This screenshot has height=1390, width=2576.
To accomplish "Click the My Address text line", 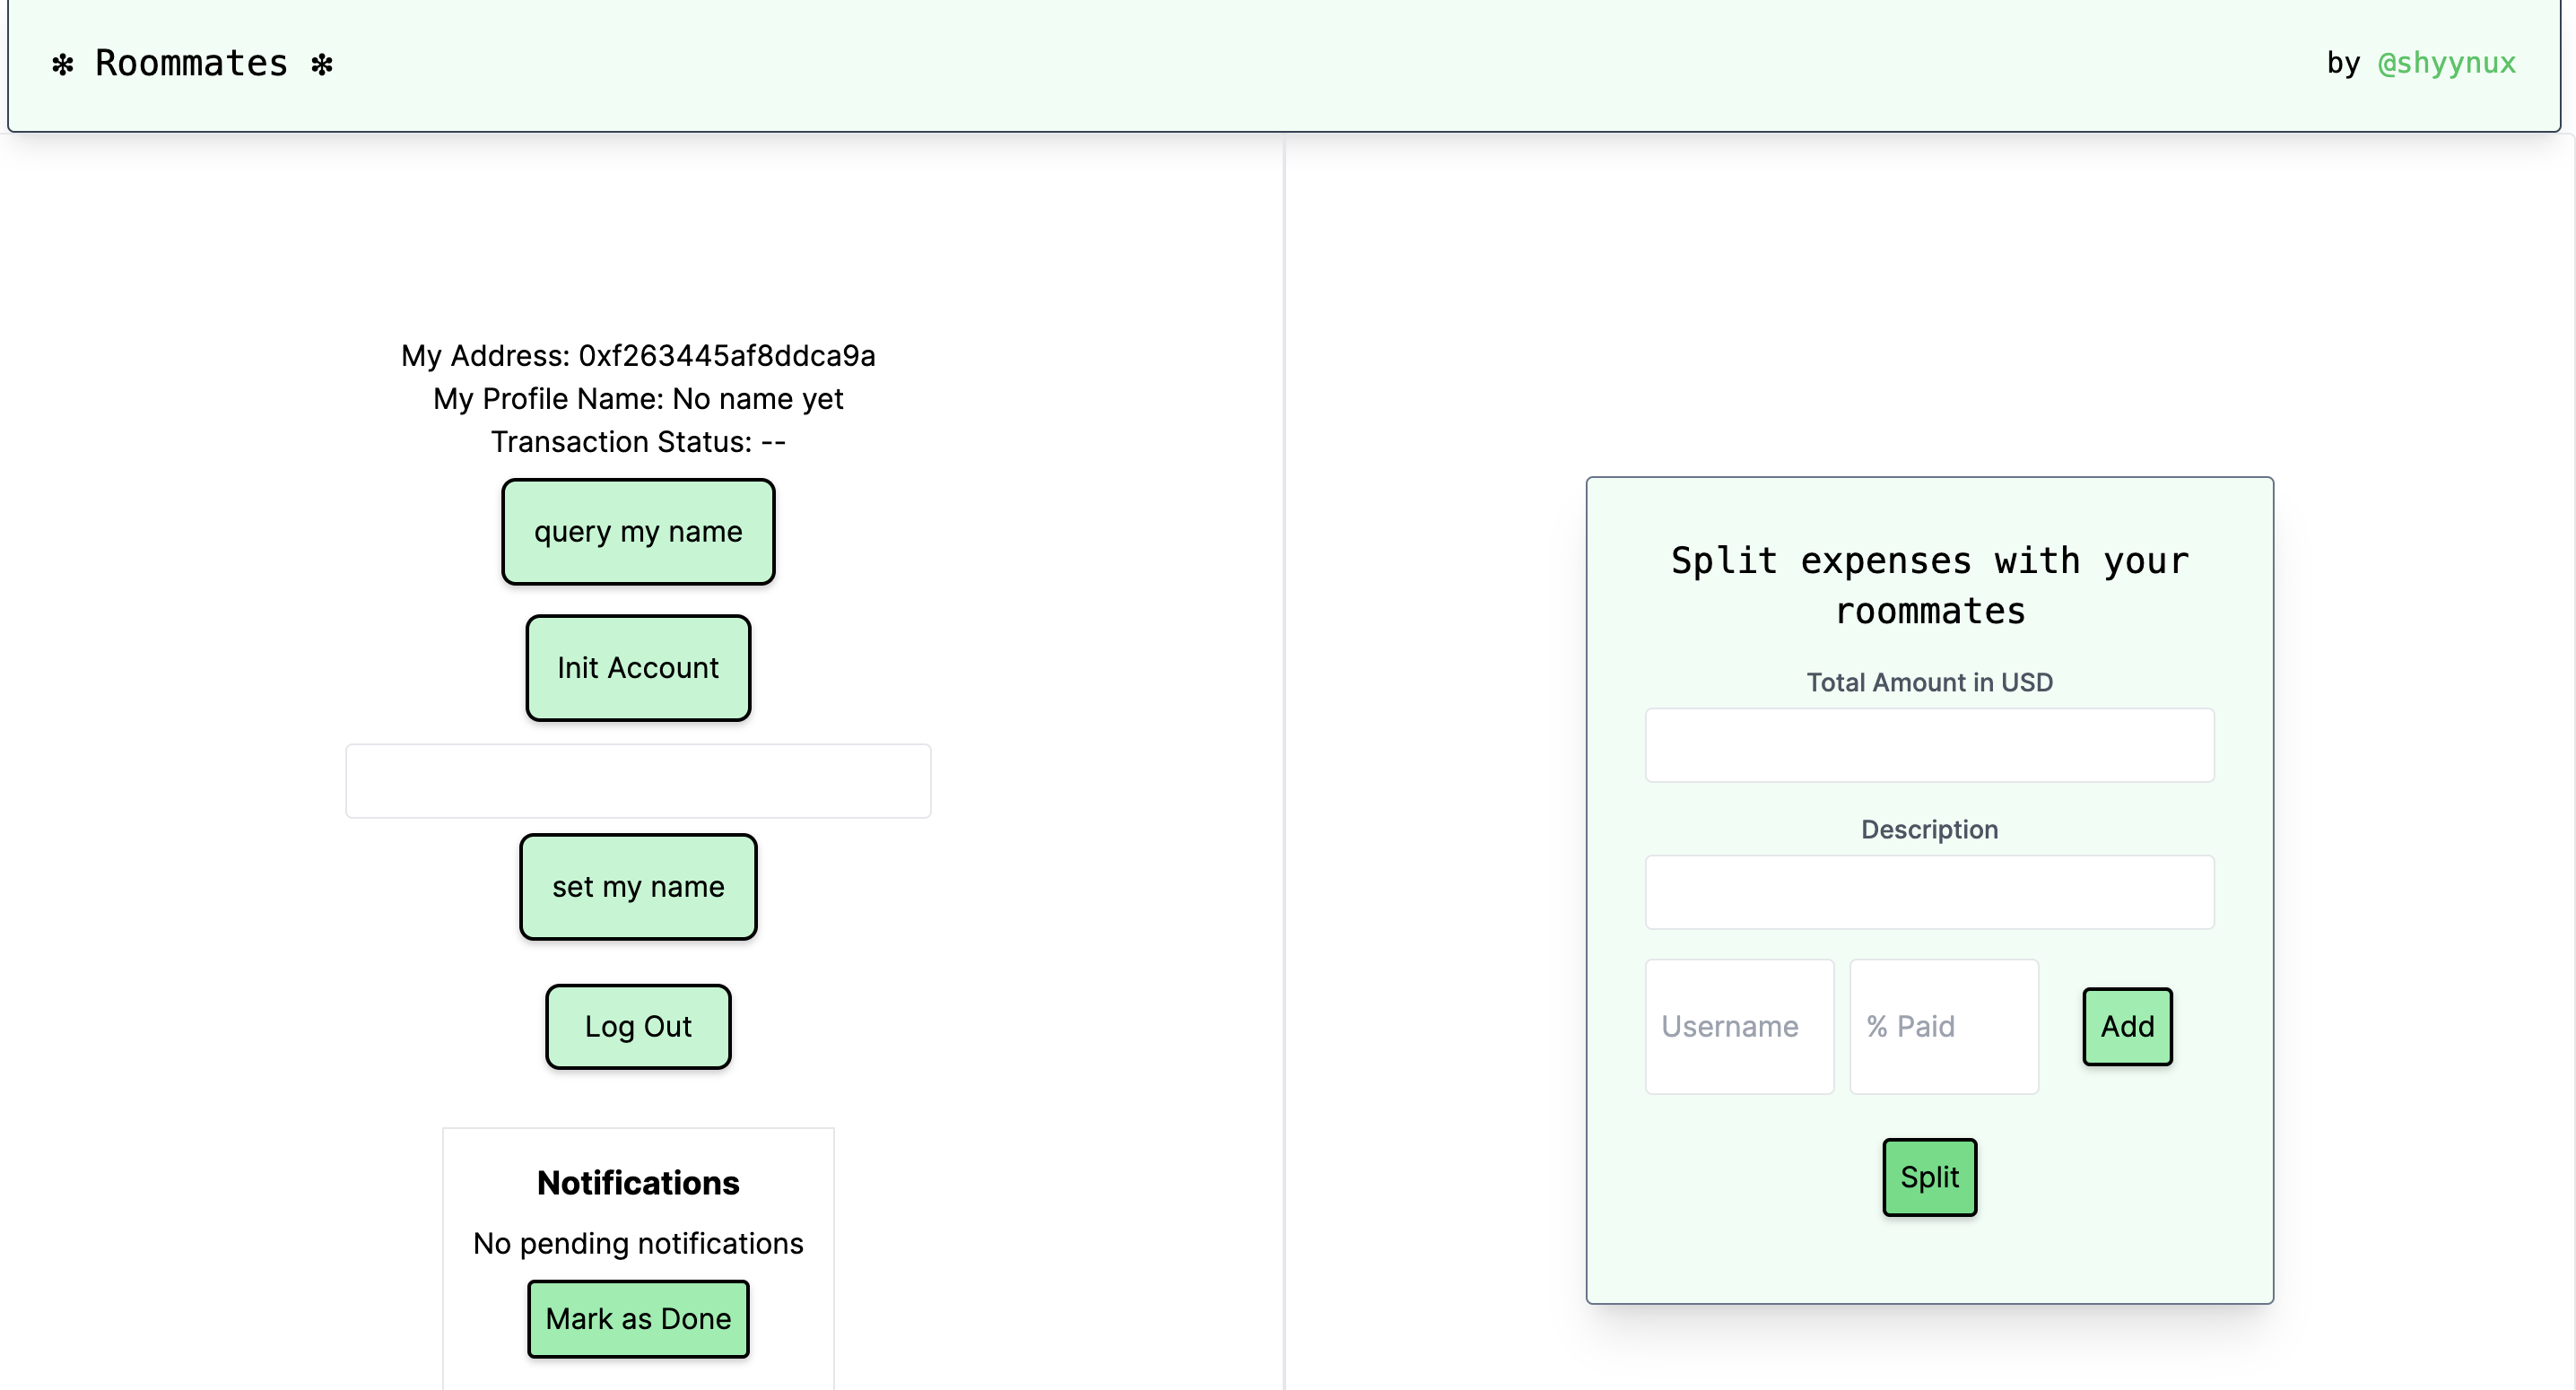I will 638,355.
